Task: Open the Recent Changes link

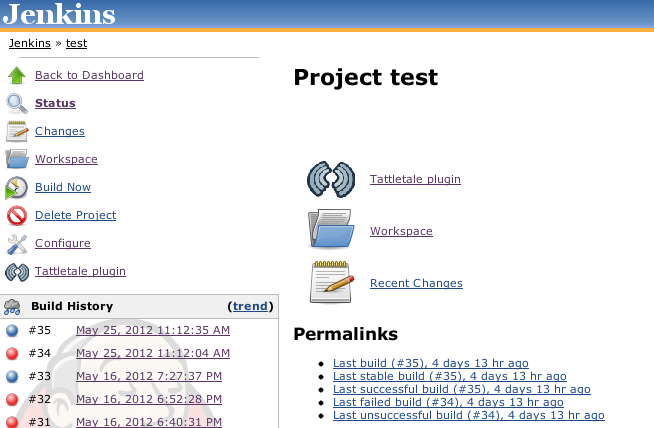Action: (416, 283)
